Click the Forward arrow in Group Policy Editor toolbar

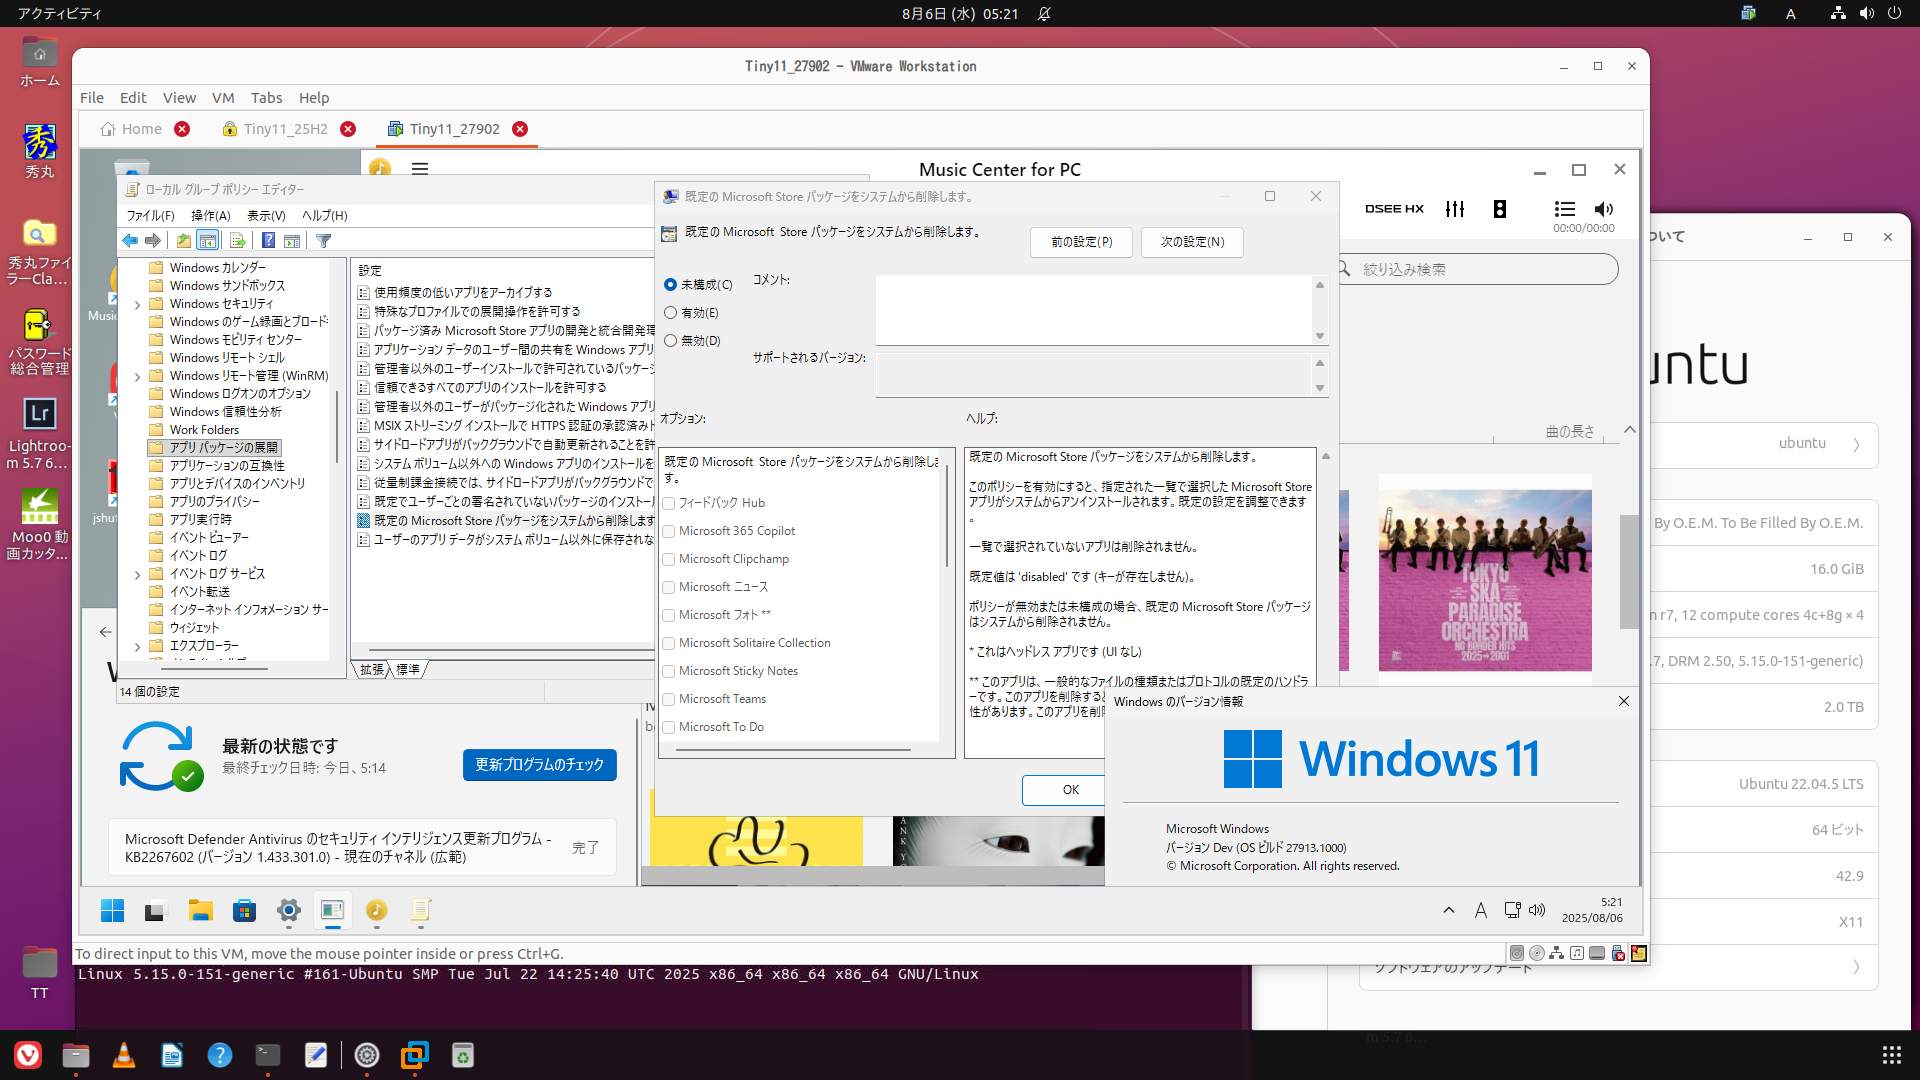click(152, 241)
